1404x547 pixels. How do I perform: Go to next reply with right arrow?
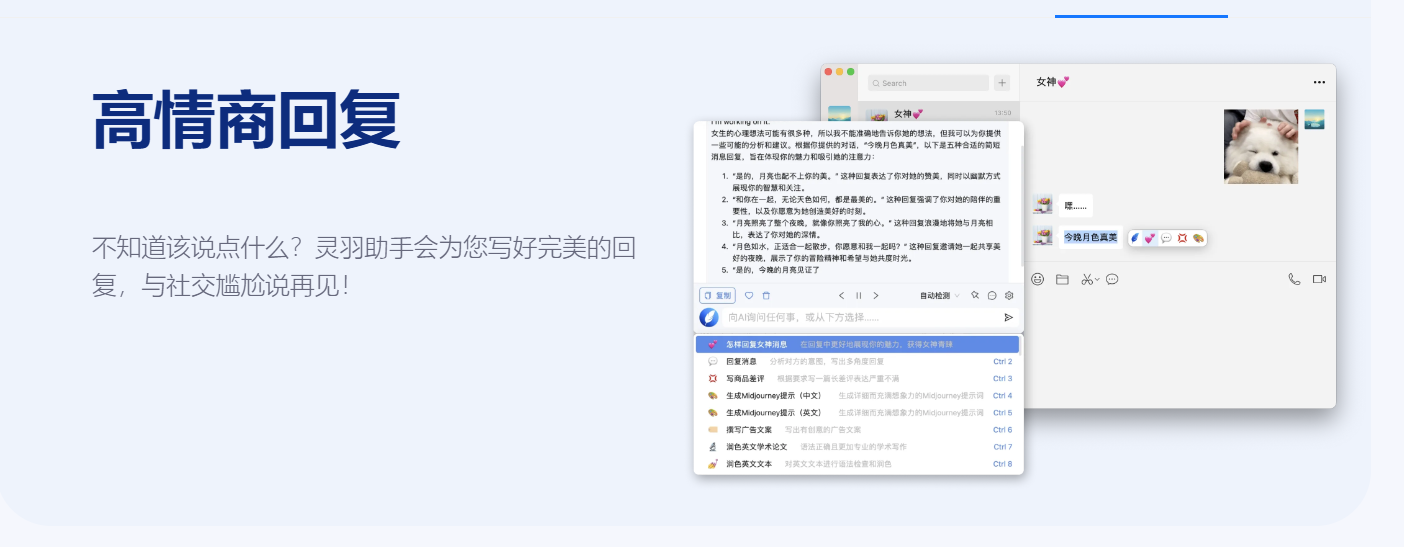click(876, 295)
